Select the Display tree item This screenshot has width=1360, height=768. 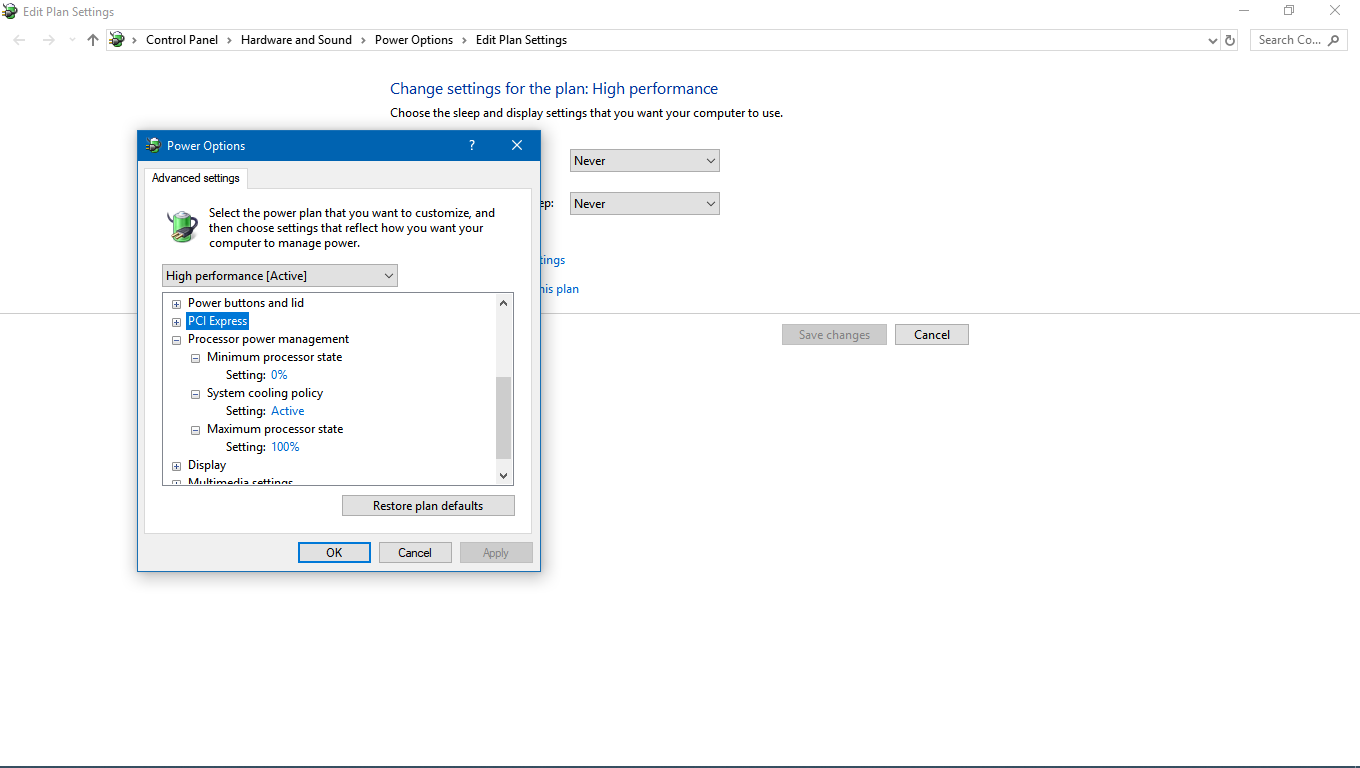(207, 465)
